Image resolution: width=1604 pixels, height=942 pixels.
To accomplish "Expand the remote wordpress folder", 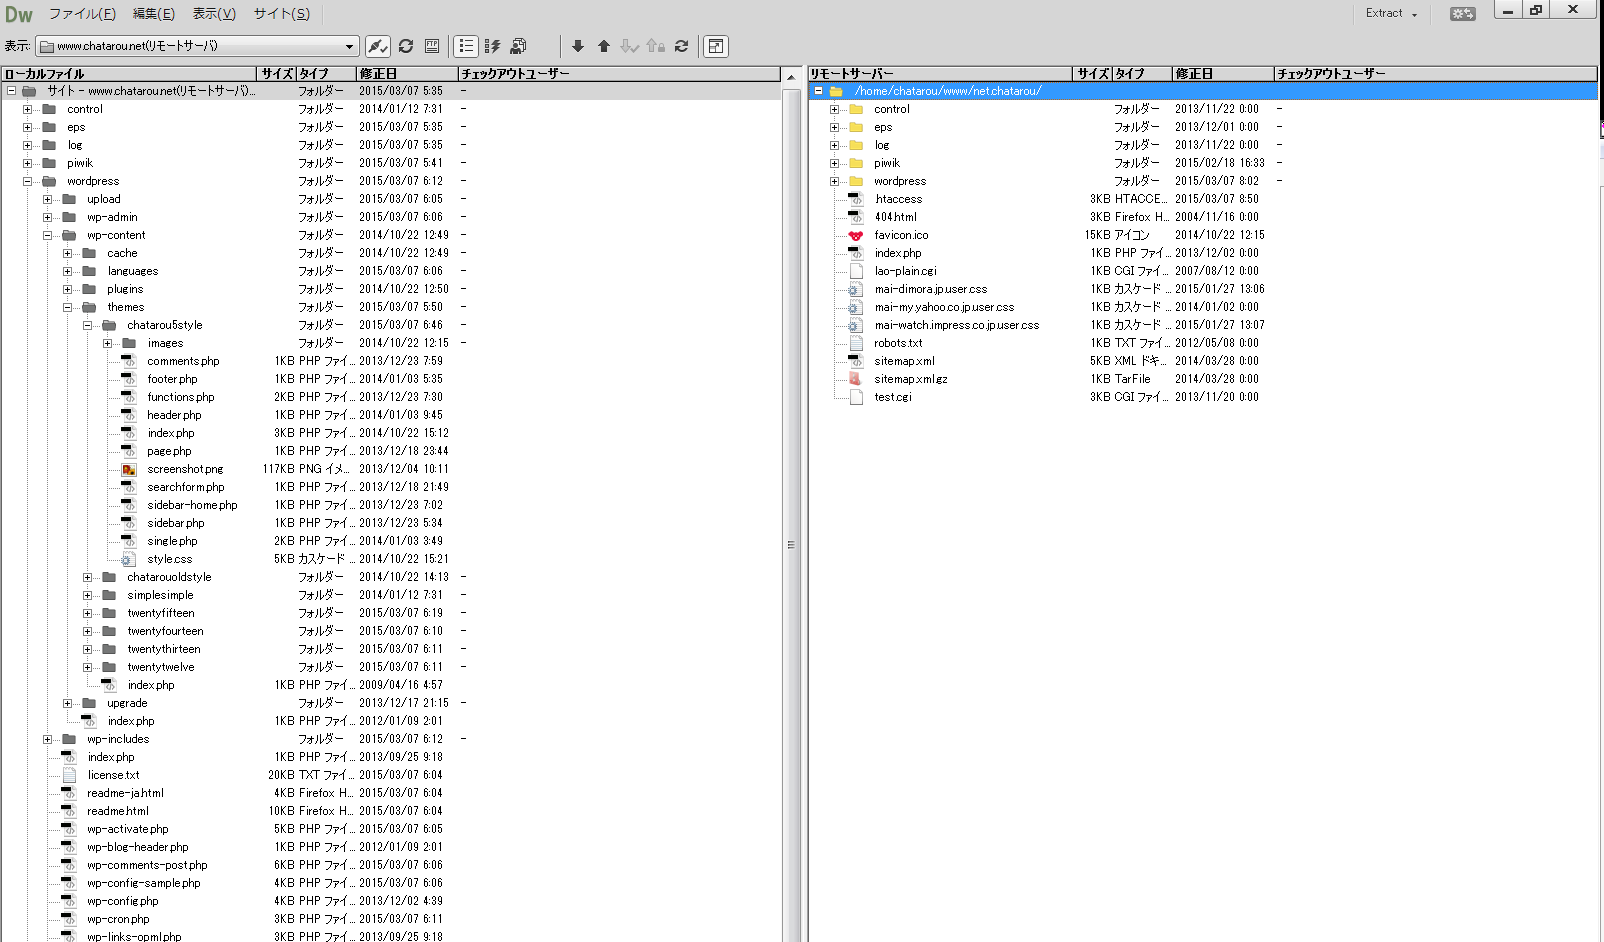I will click(835, 181).
